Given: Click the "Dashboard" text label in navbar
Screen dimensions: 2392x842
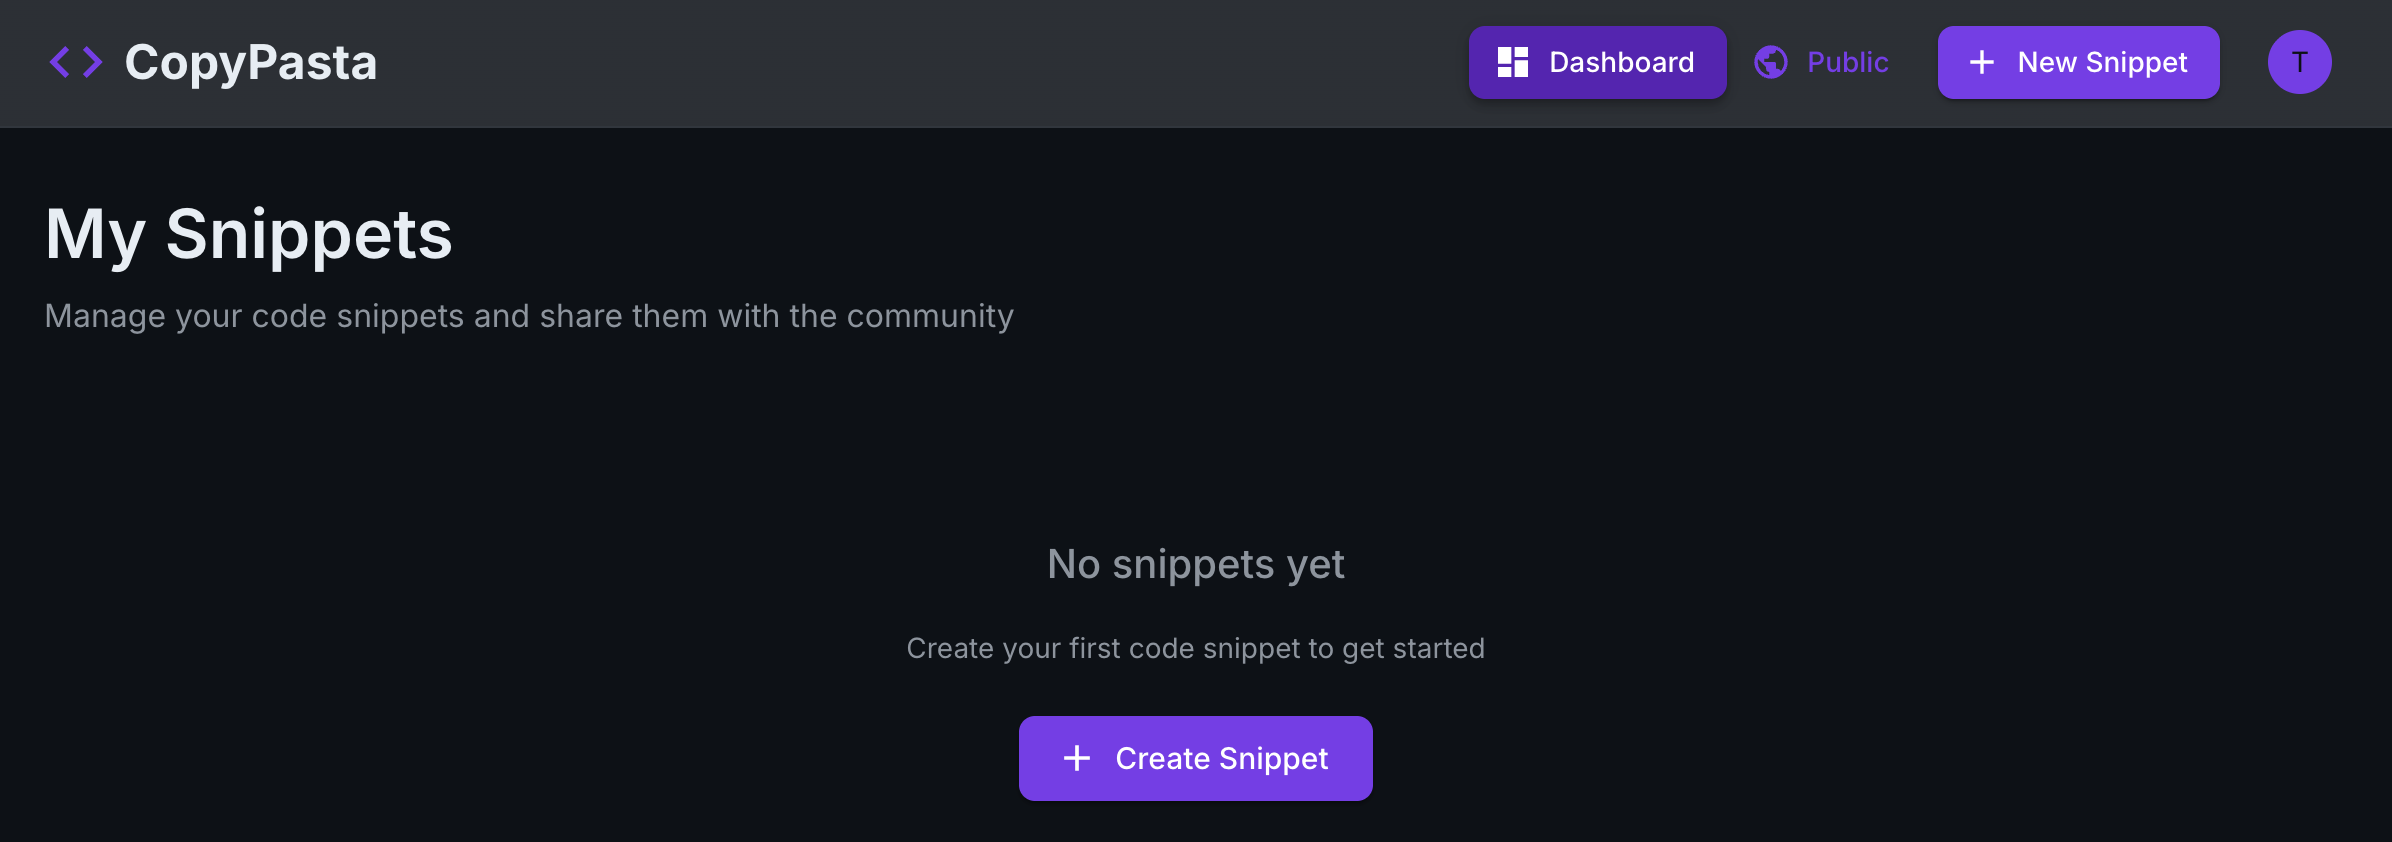Looking at the screenshot, I should point(1621,62).
